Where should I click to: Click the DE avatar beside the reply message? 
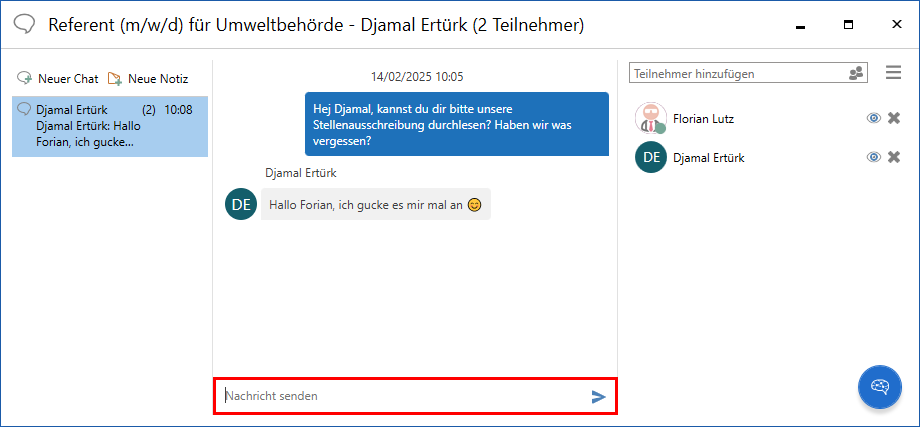point(241,204)
